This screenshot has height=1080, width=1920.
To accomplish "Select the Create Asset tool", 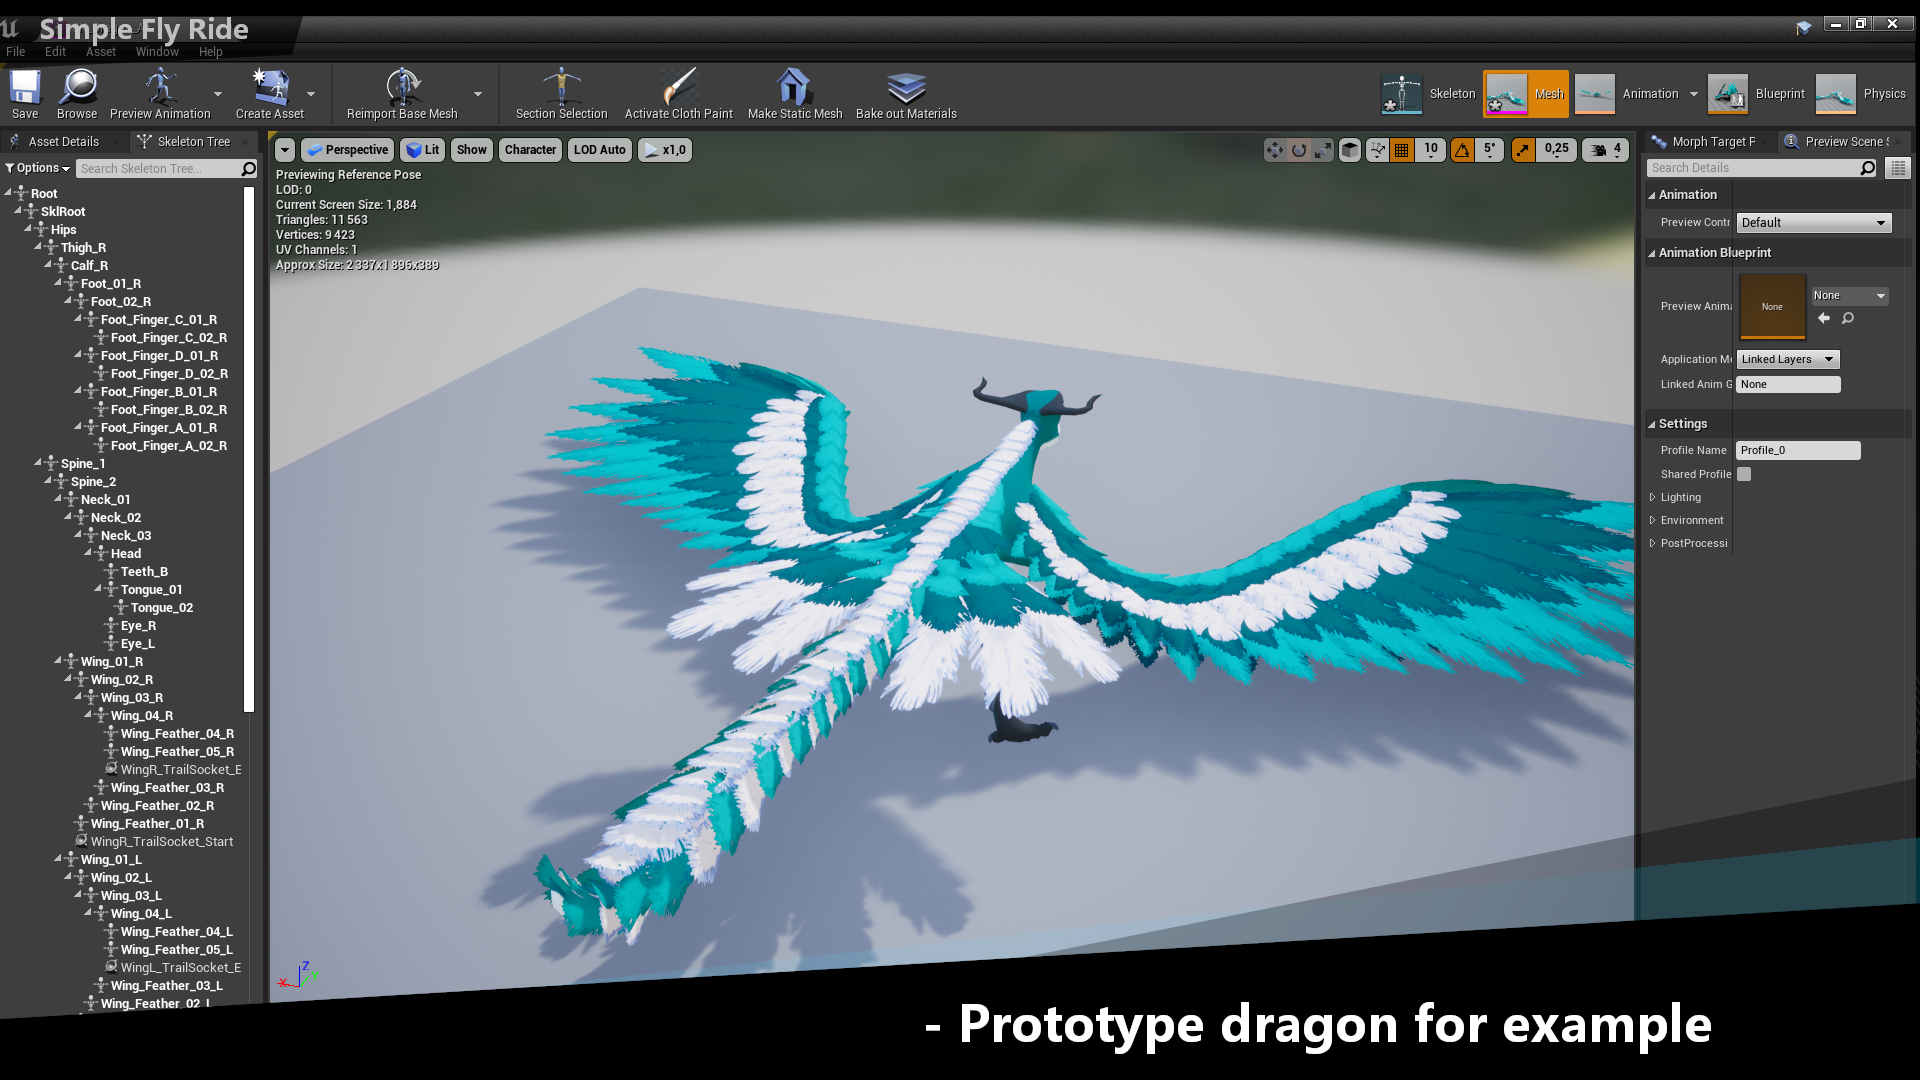I will pyautogui.click(x=269, y=94).
